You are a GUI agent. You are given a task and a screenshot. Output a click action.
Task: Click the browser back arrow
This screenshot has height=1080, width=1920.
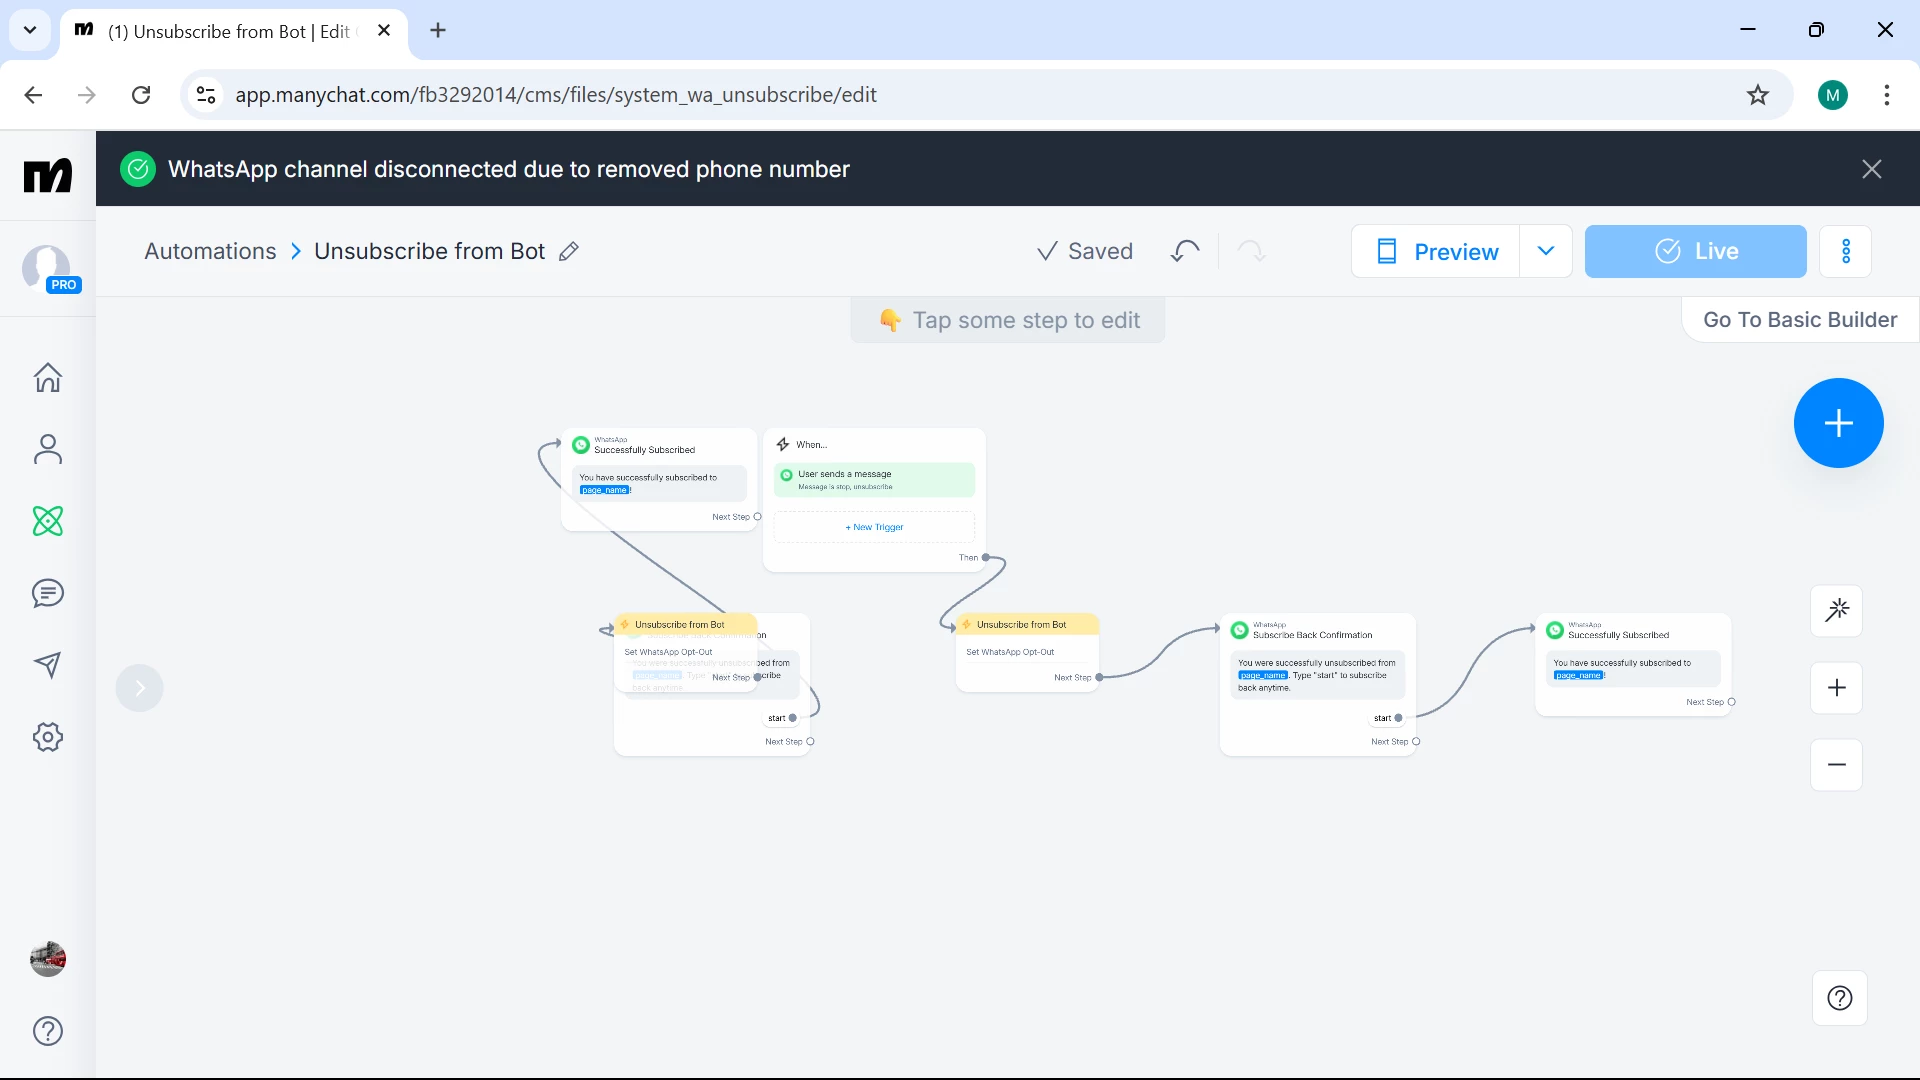coord(33,95)
